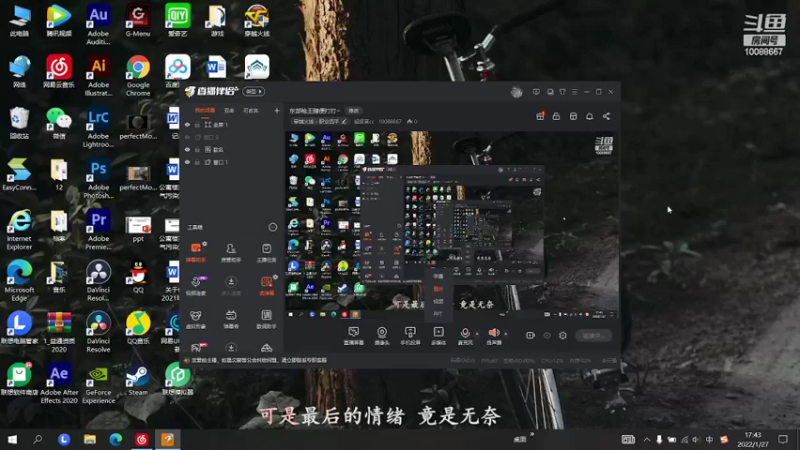Click the CPU usage readout in the status bar
The image size is (800, 450).
click(553, 360)
